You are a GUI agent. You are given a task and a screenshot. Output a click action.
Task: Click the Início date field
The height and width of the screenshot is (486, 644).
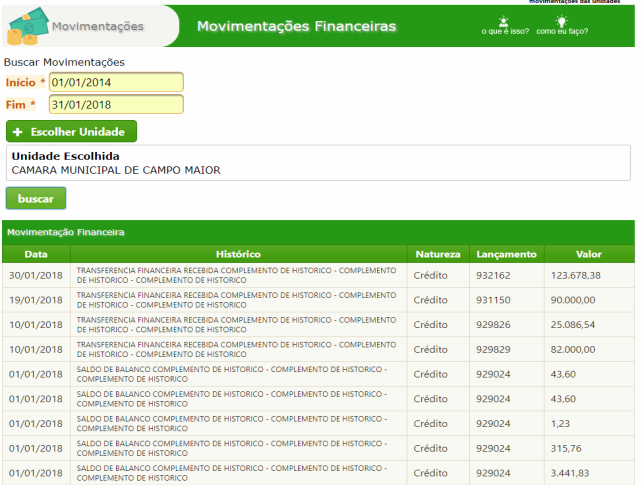(116, 82)
